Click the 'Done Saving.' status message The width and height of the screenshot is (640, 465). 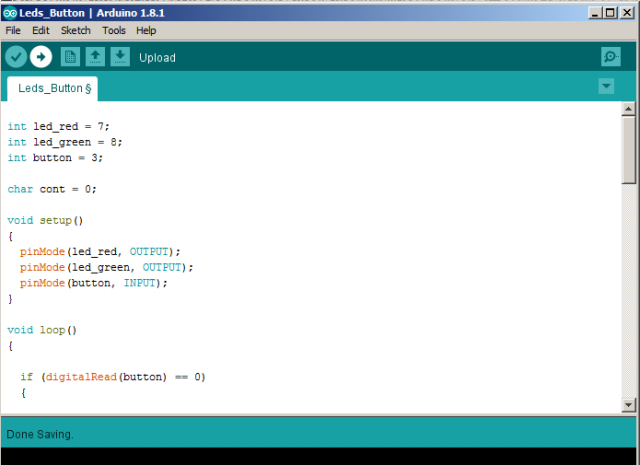click(x=40, y=434)
